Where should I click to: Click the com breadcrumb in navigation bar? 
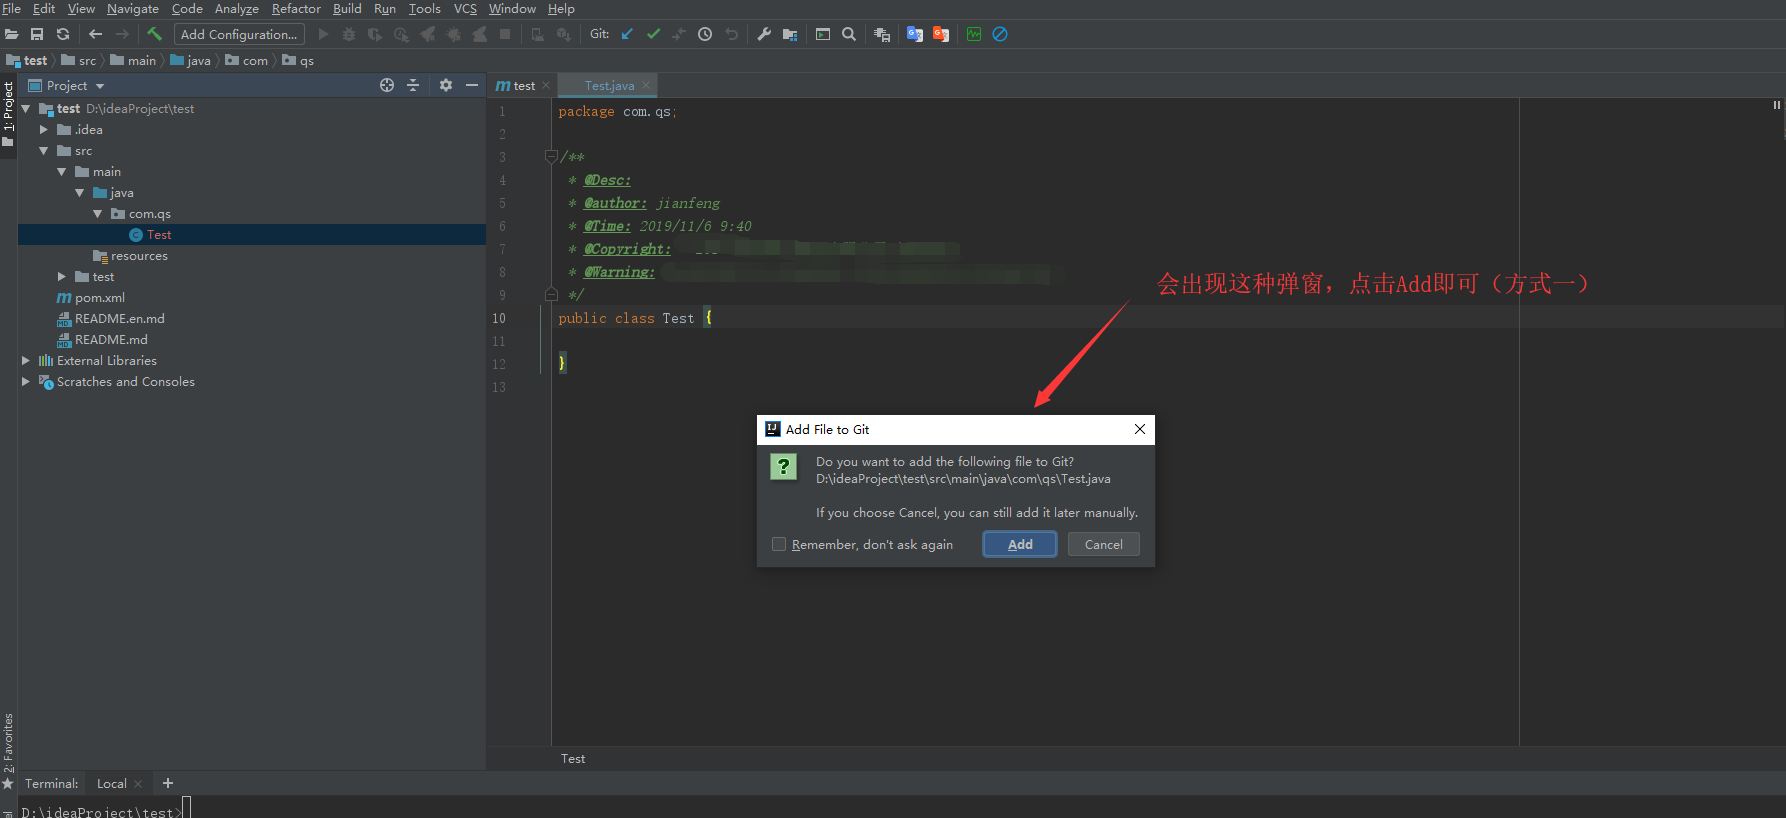click(247, 61)
